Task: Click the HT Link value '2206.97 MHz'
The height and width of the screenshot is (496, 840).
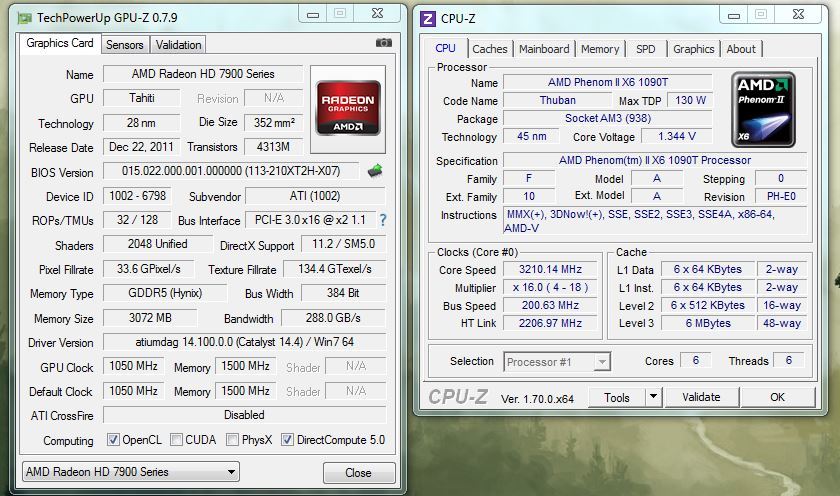Action: (550, 324)
